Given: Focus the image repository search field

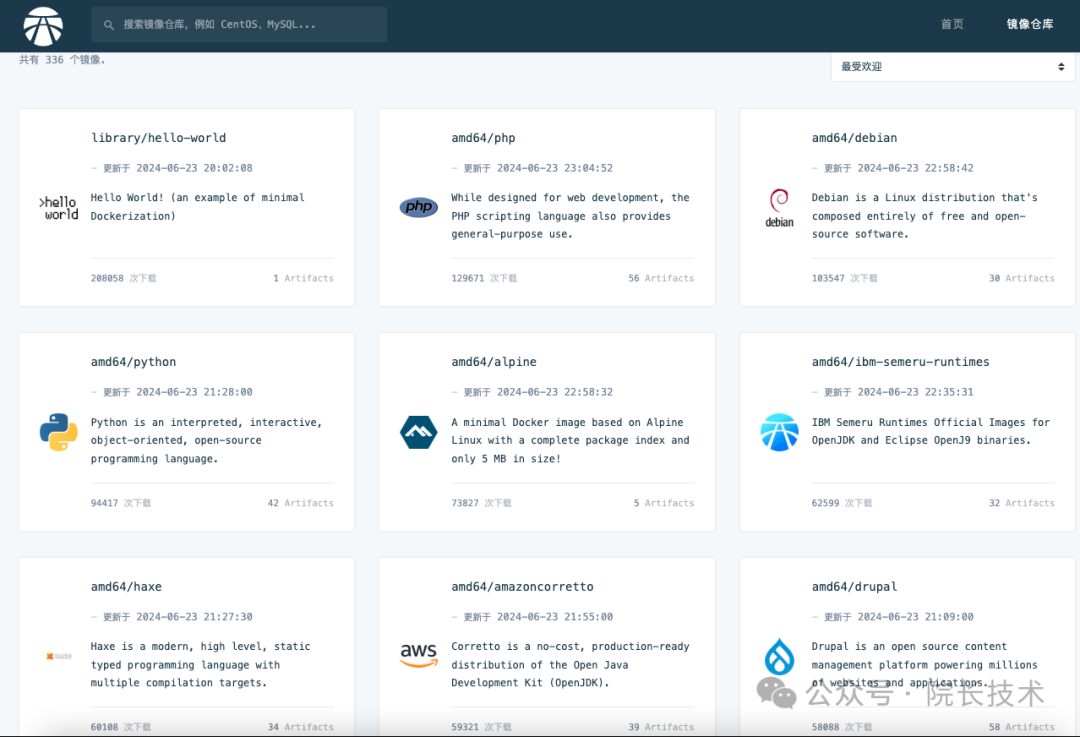Looking at the screenshot, I should tap(238, 25).
